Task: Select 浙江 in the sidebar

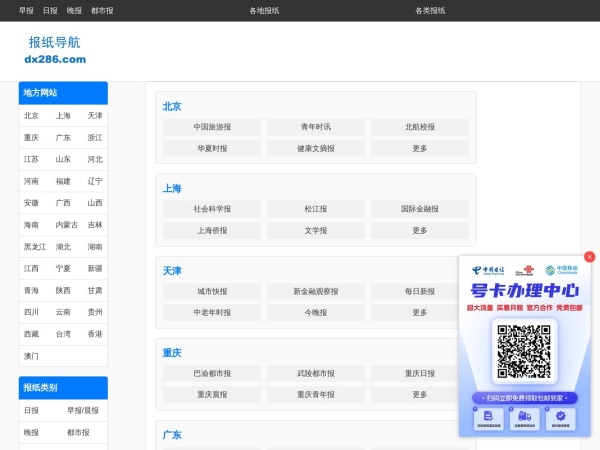Action: 95,137
